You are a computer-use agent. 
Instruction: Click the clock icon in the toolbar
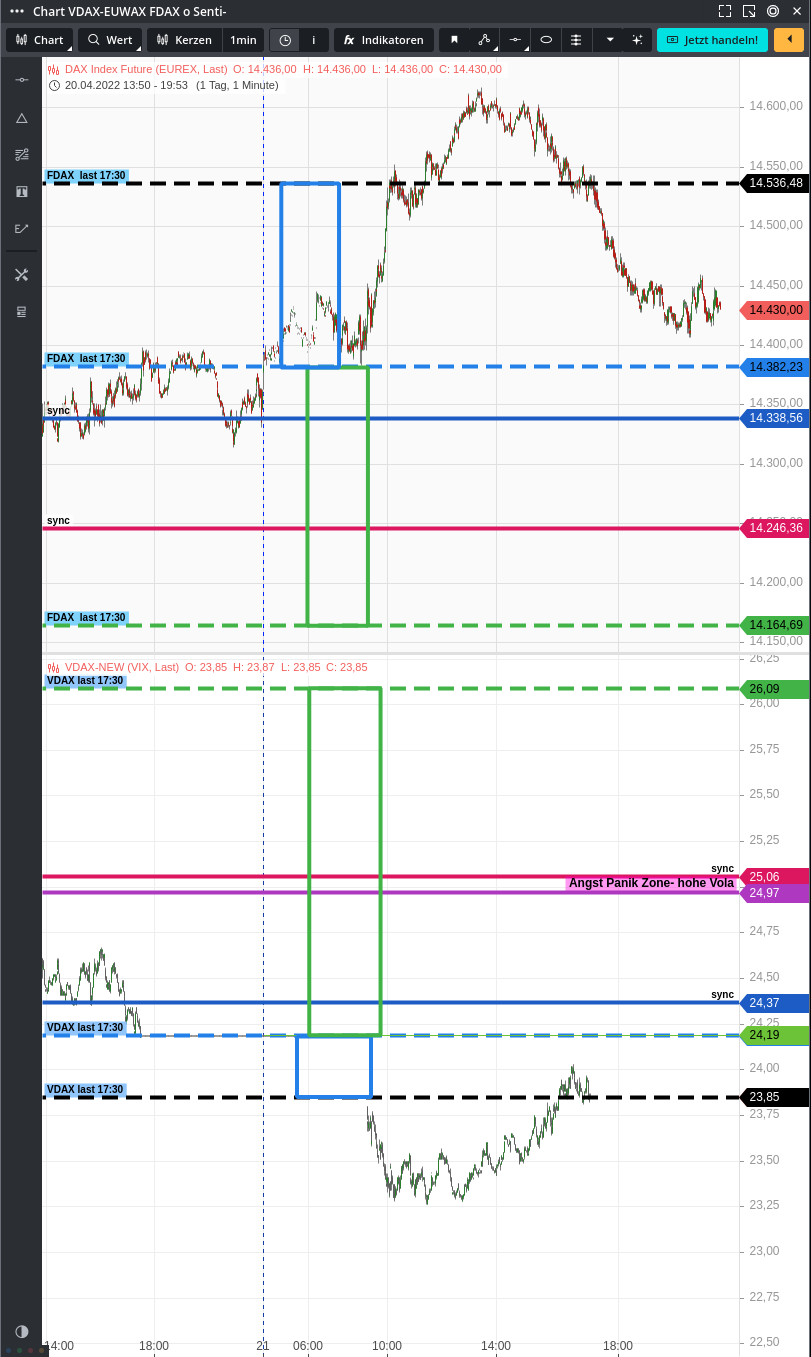[283, 40]
